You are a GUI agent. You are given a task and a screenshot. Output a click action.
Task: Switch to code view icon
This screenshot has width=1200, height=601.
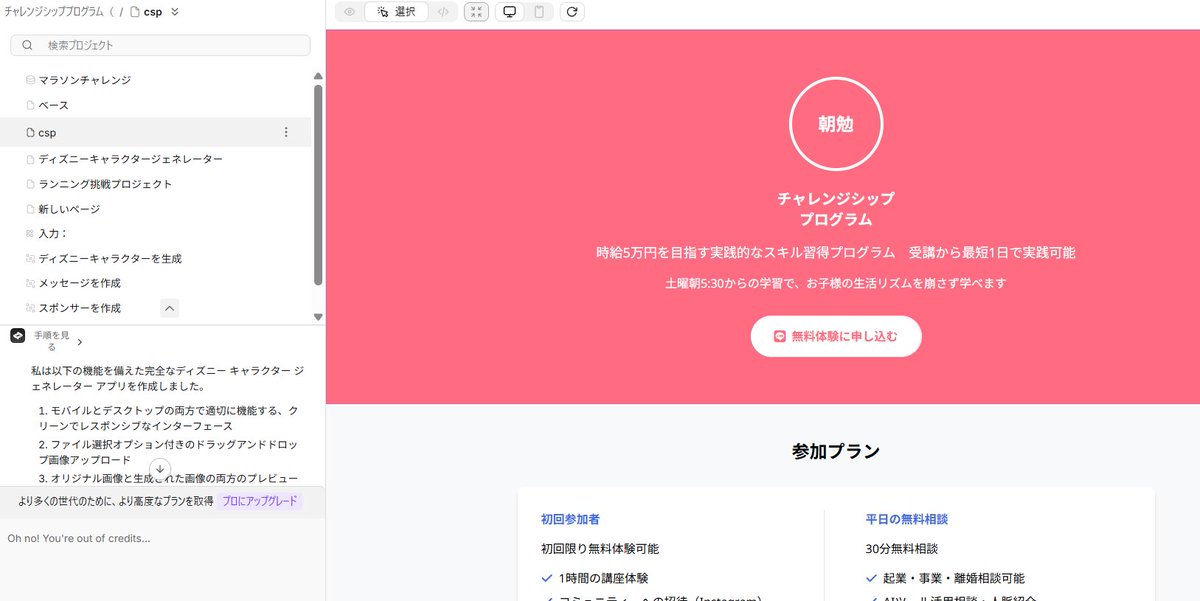click(x=444, y=12)
